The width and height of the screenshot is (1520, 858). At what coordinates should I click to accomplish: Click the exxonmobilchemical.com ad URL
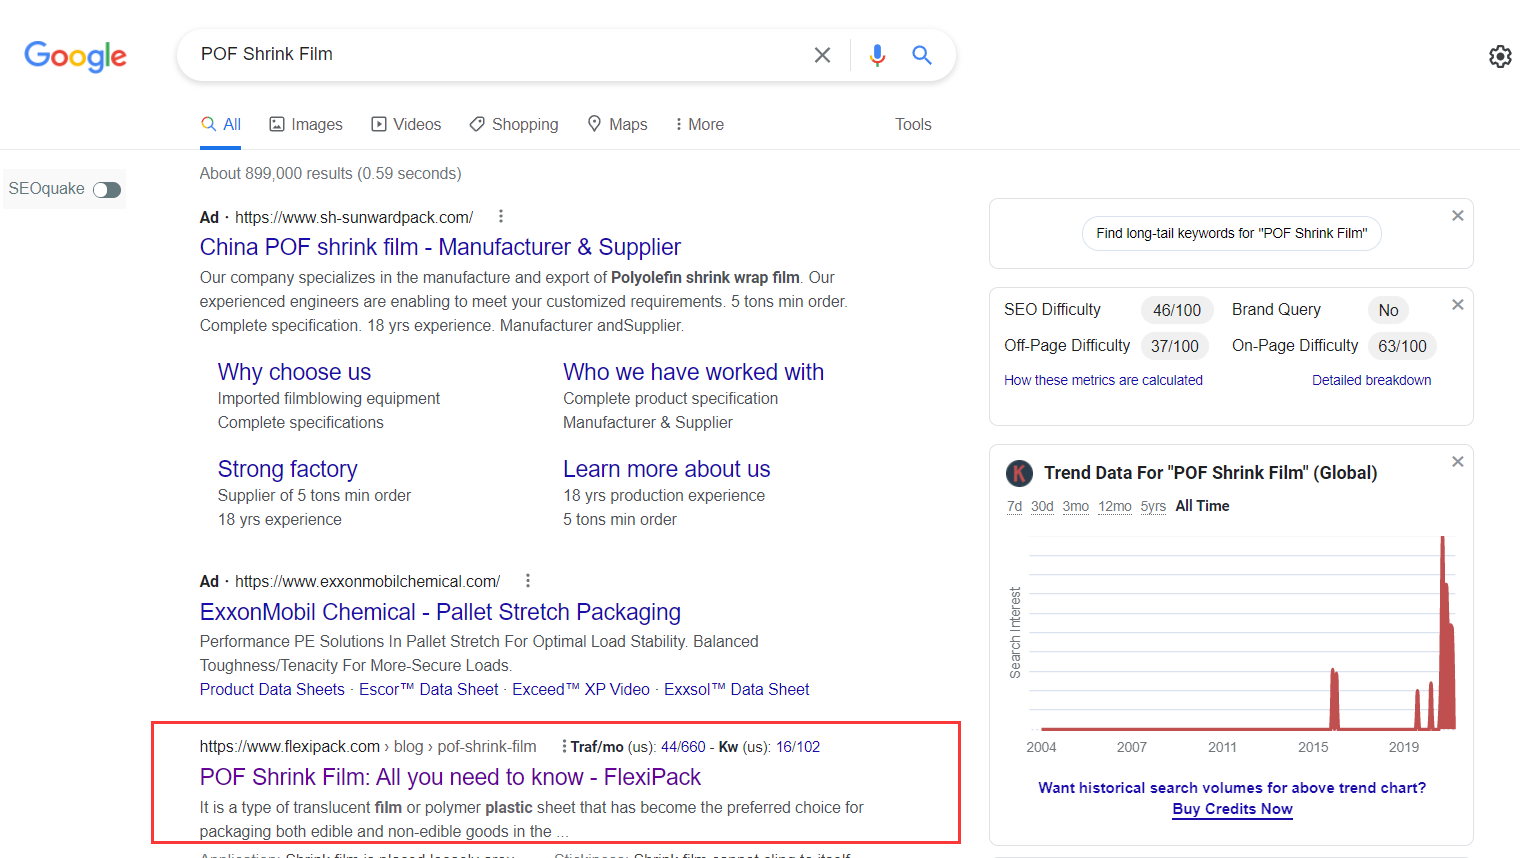click(x=367, y=581)
